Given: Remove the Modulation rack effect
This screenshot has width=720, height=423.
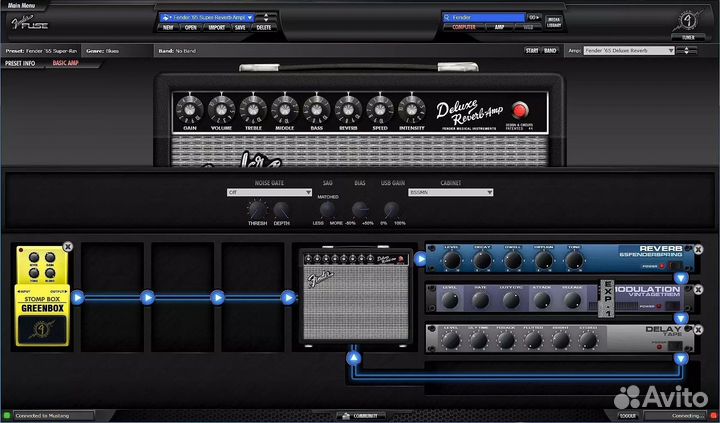Looking at the screenshot, I should (x=698, y=290).
